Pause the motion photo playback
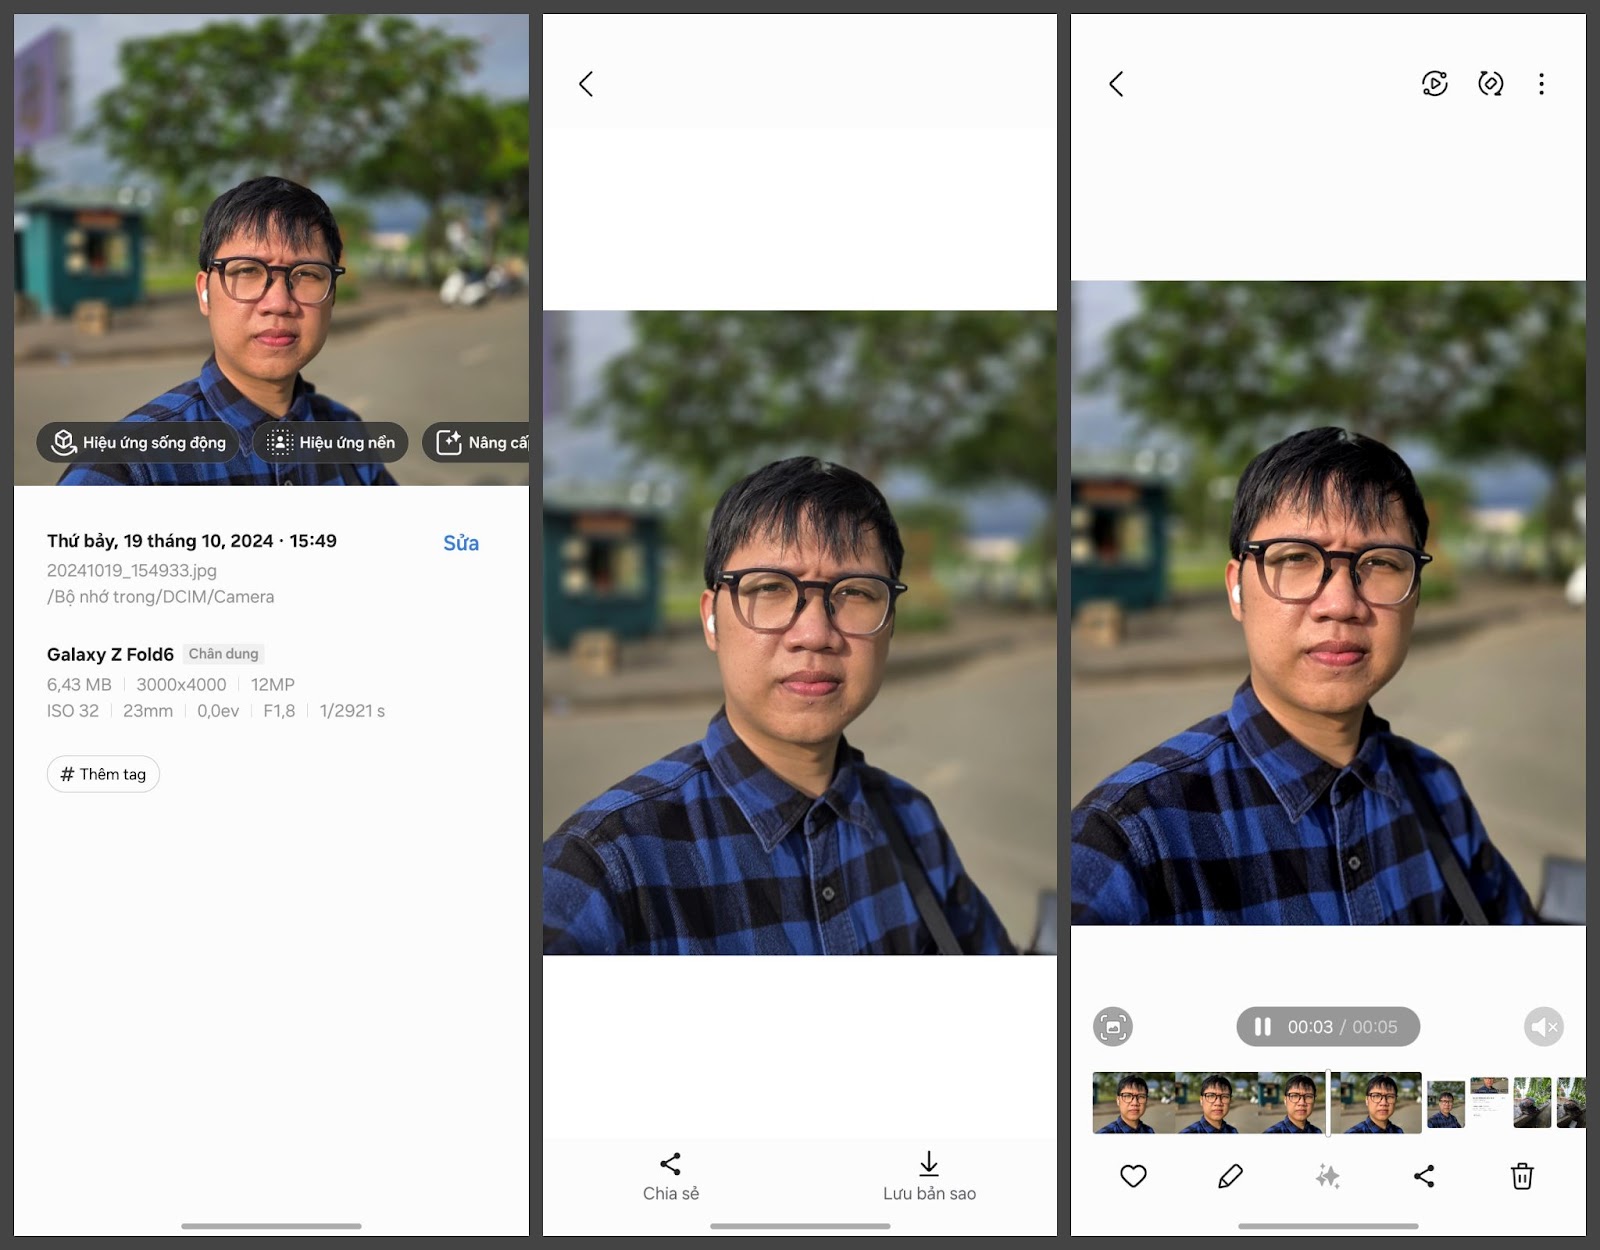Screen dimensions: 1600x1250 pos(1263,1027)
